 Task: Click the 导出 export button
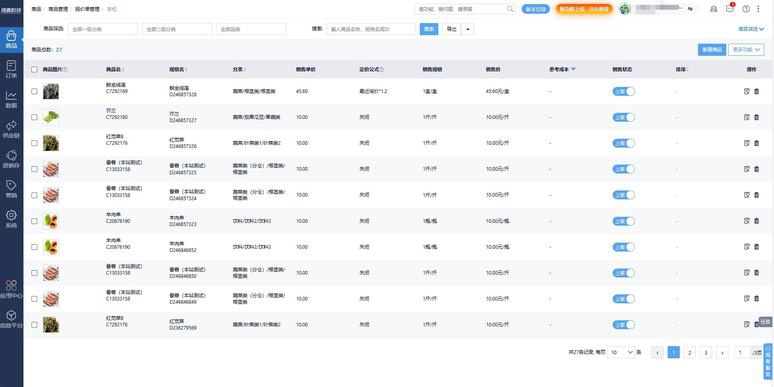coord(452,29)
